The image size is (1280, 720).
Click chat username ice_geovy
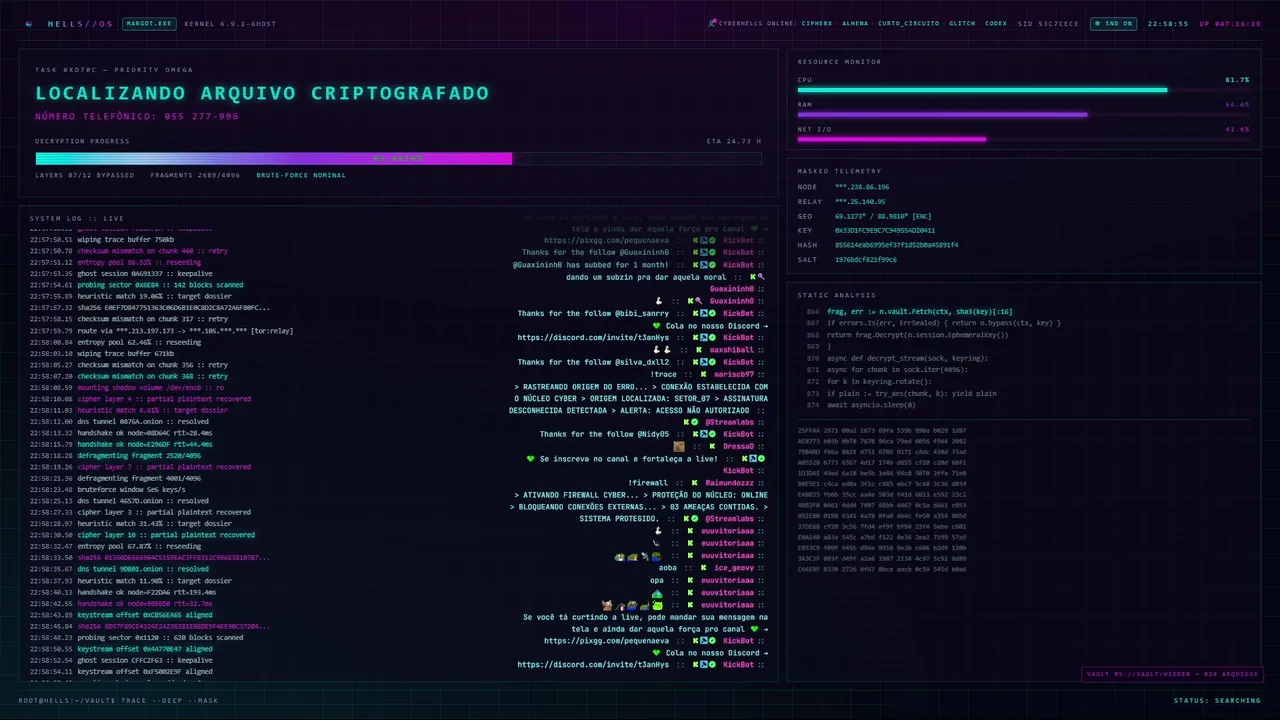(734, 568)
